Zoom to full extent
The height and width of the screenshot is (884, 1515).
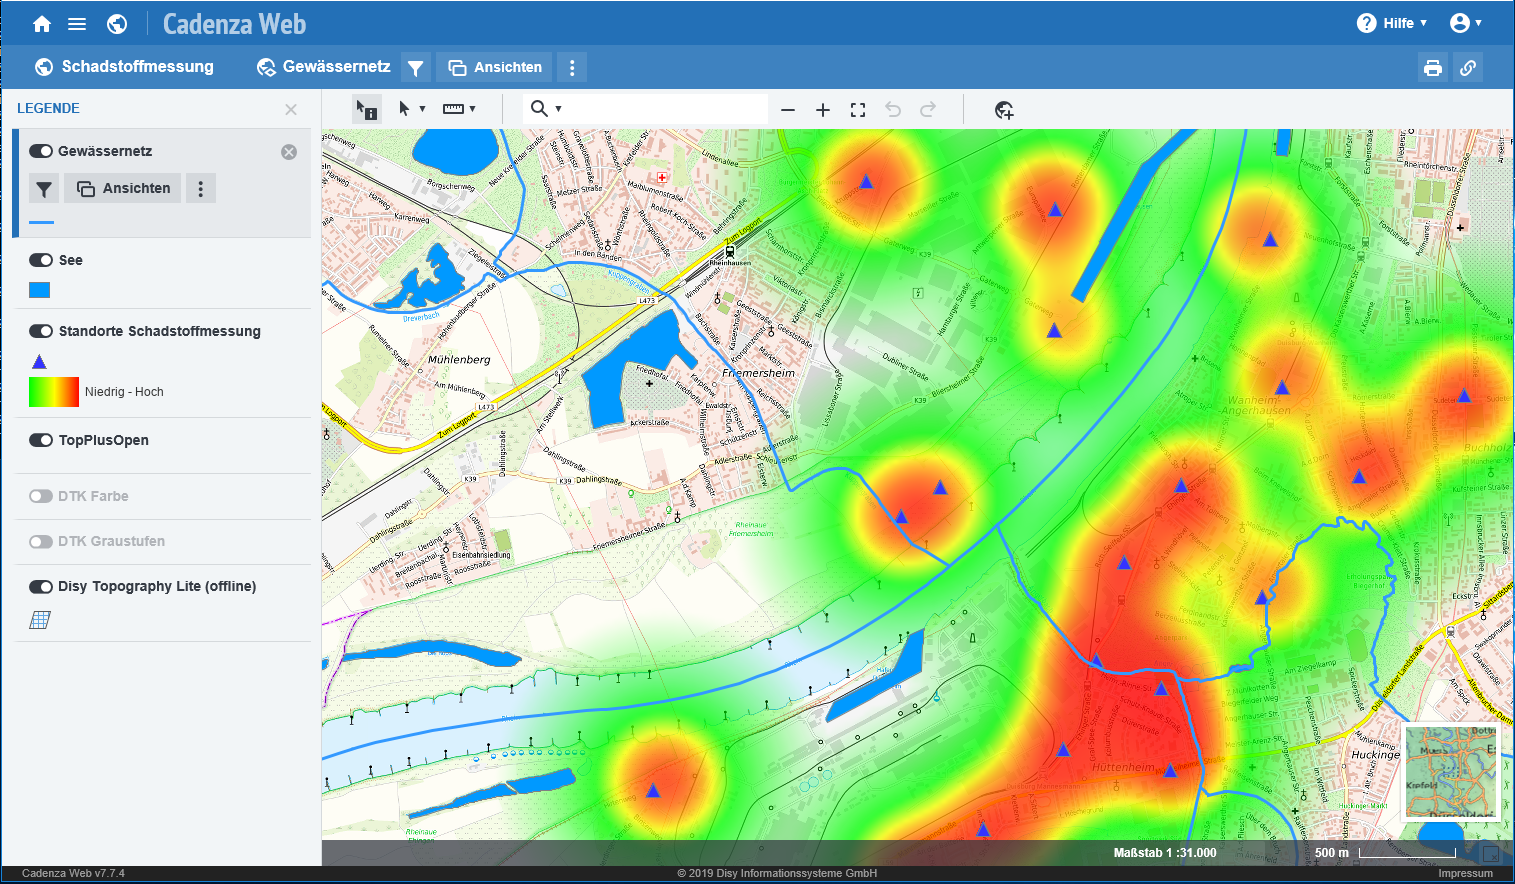pyautogui.click(x=858, y=110)
